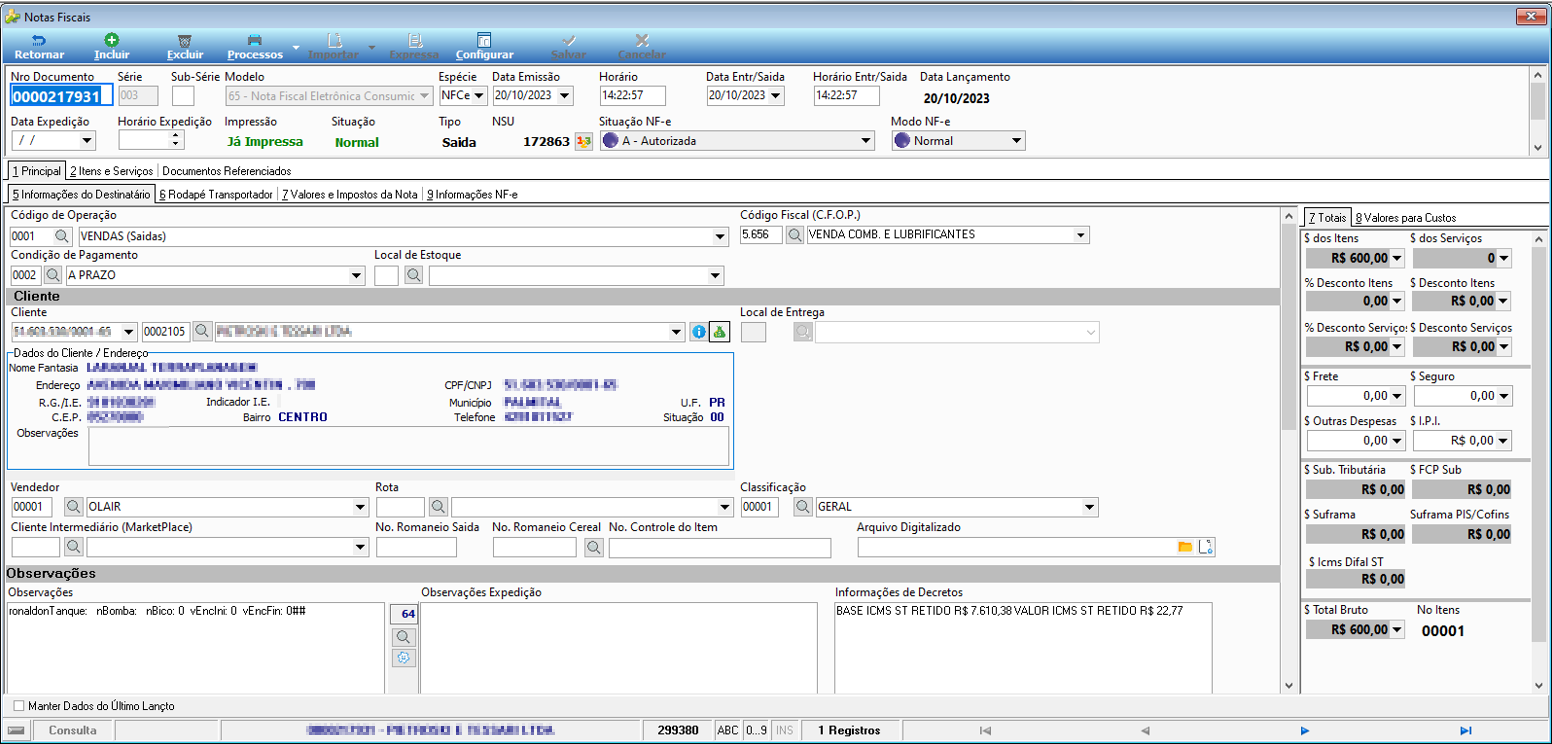Click the magnifier icon beside Observações box
This screenshot has width=1552, height=744.
tap(404, 636)
